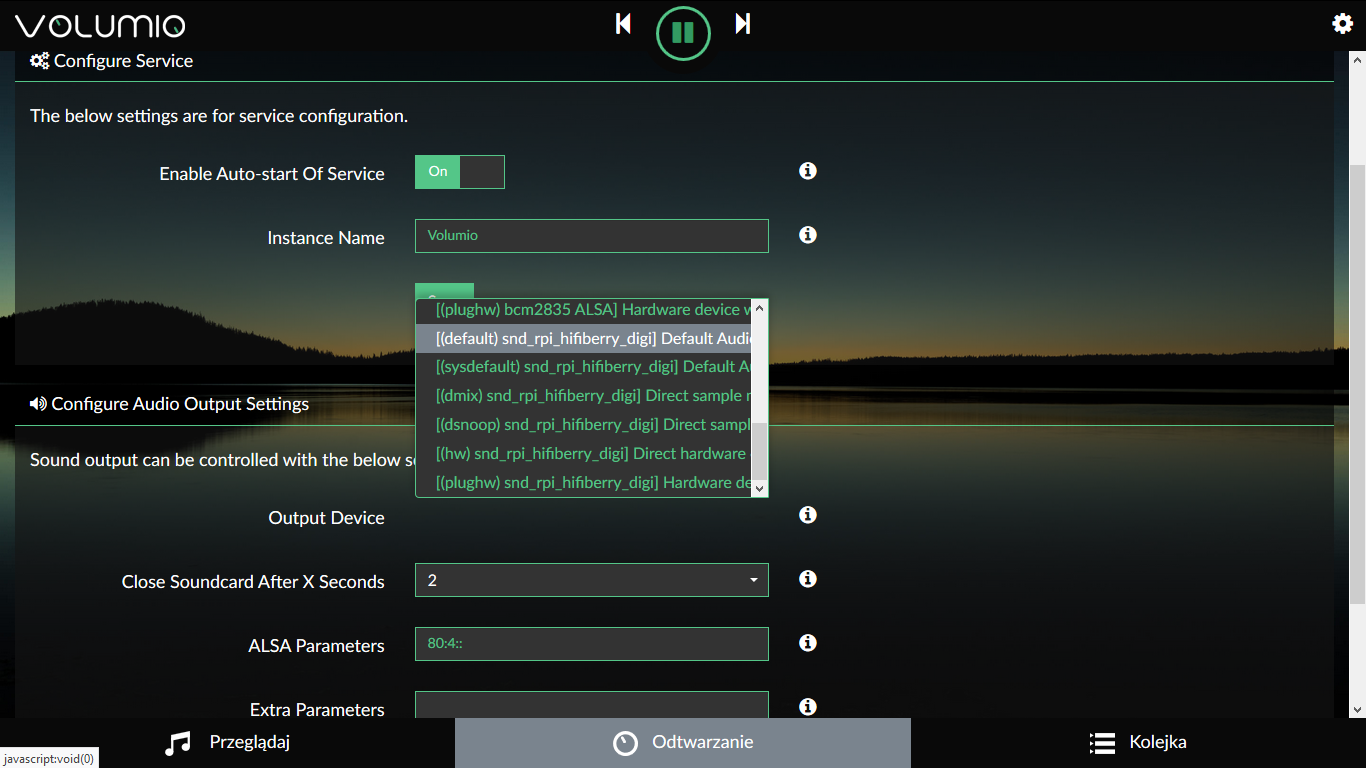Image resolution: width=1366 pixels, height=768 pixels.
Task: Open the Kolejka tab
Action: (1138, 743)
